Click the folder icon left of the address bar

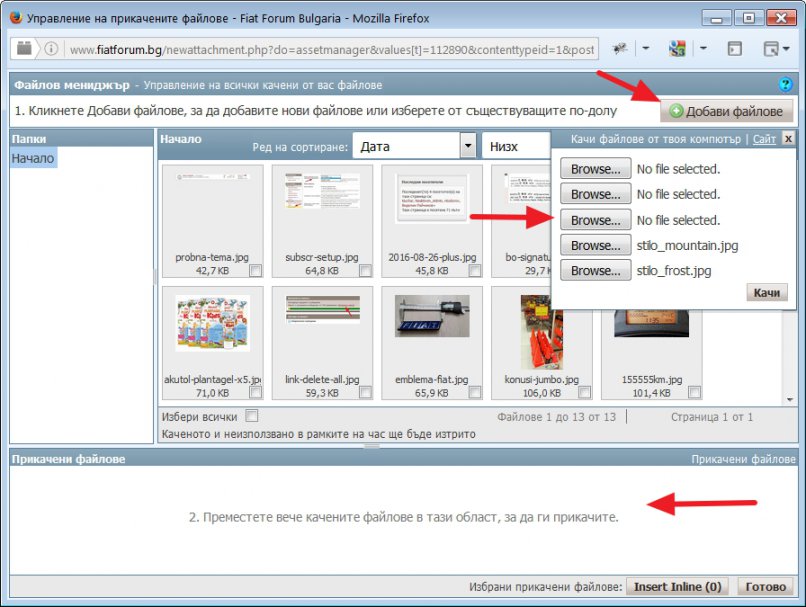24,49
